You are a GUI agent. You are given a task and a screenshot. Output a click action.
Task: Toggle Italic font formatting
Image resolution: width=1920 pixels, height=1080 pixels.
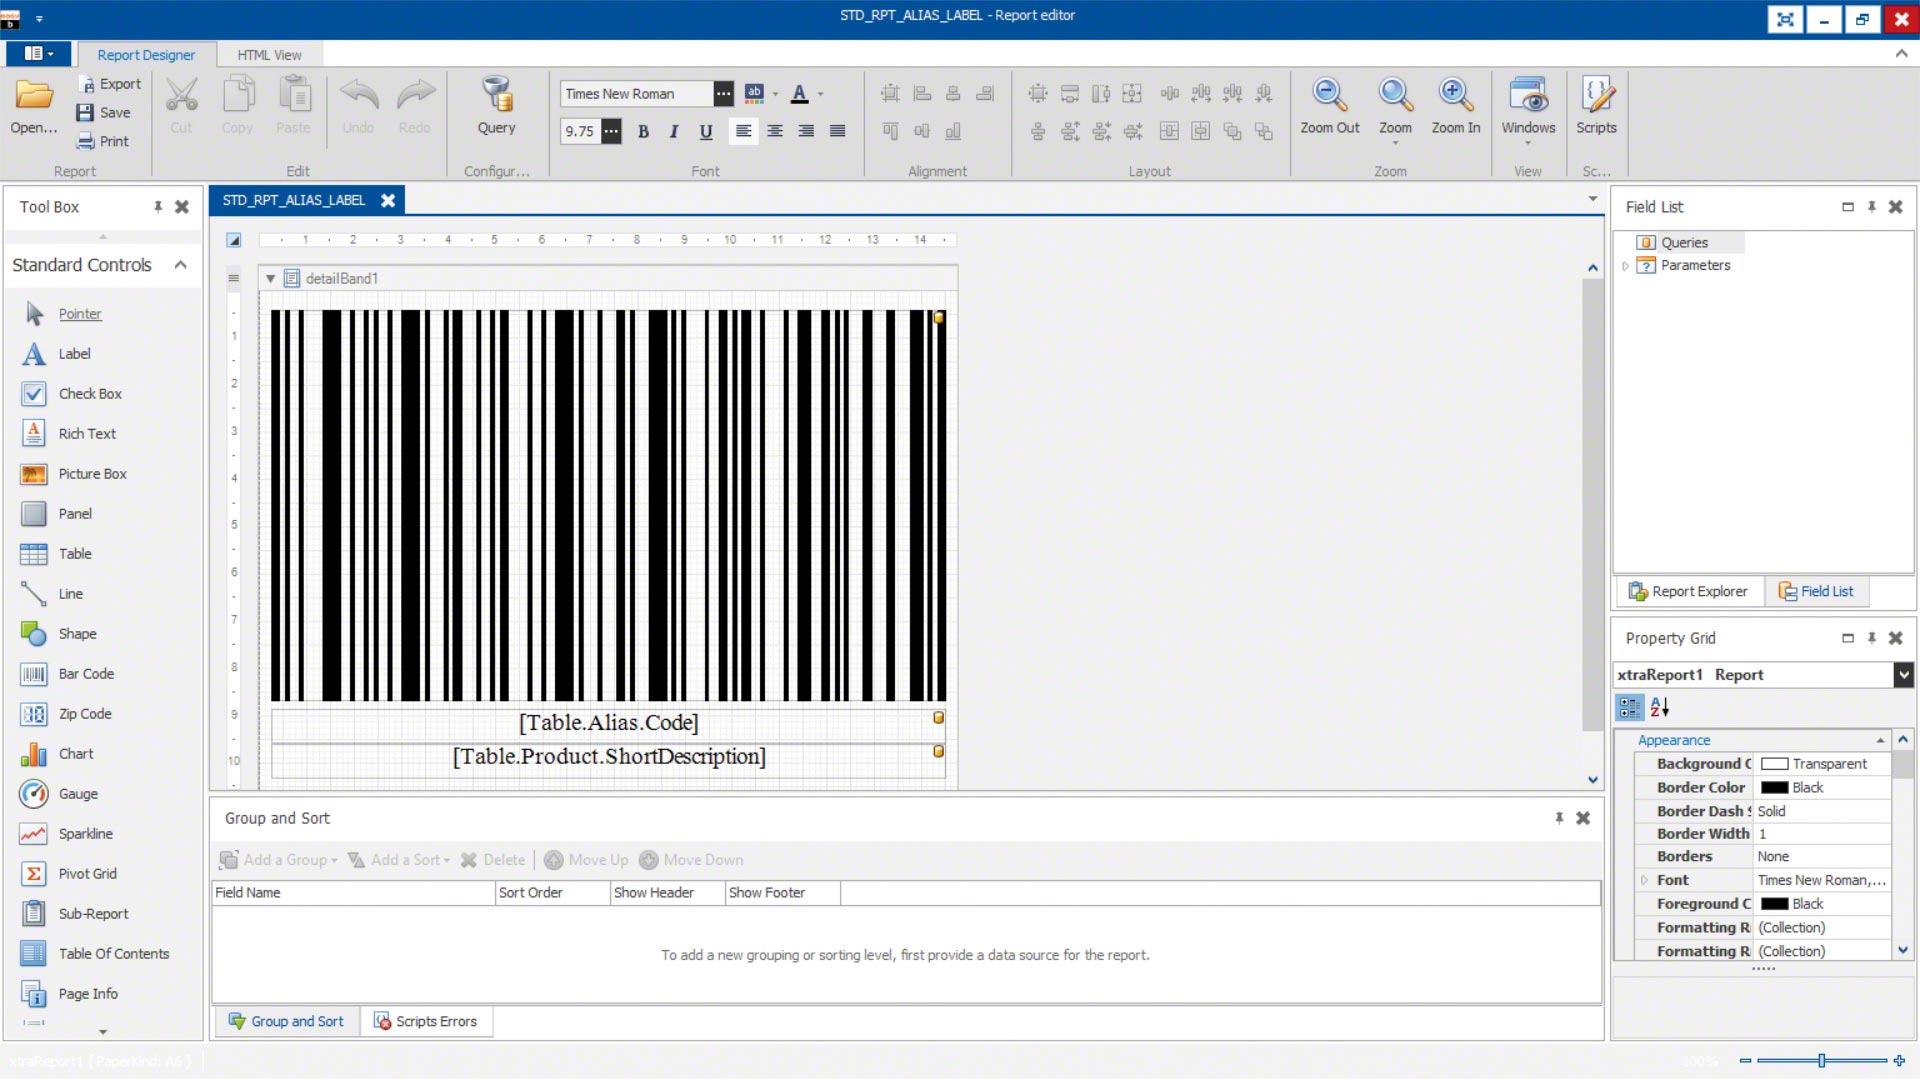pyautogui.click(x=674, y=131)
